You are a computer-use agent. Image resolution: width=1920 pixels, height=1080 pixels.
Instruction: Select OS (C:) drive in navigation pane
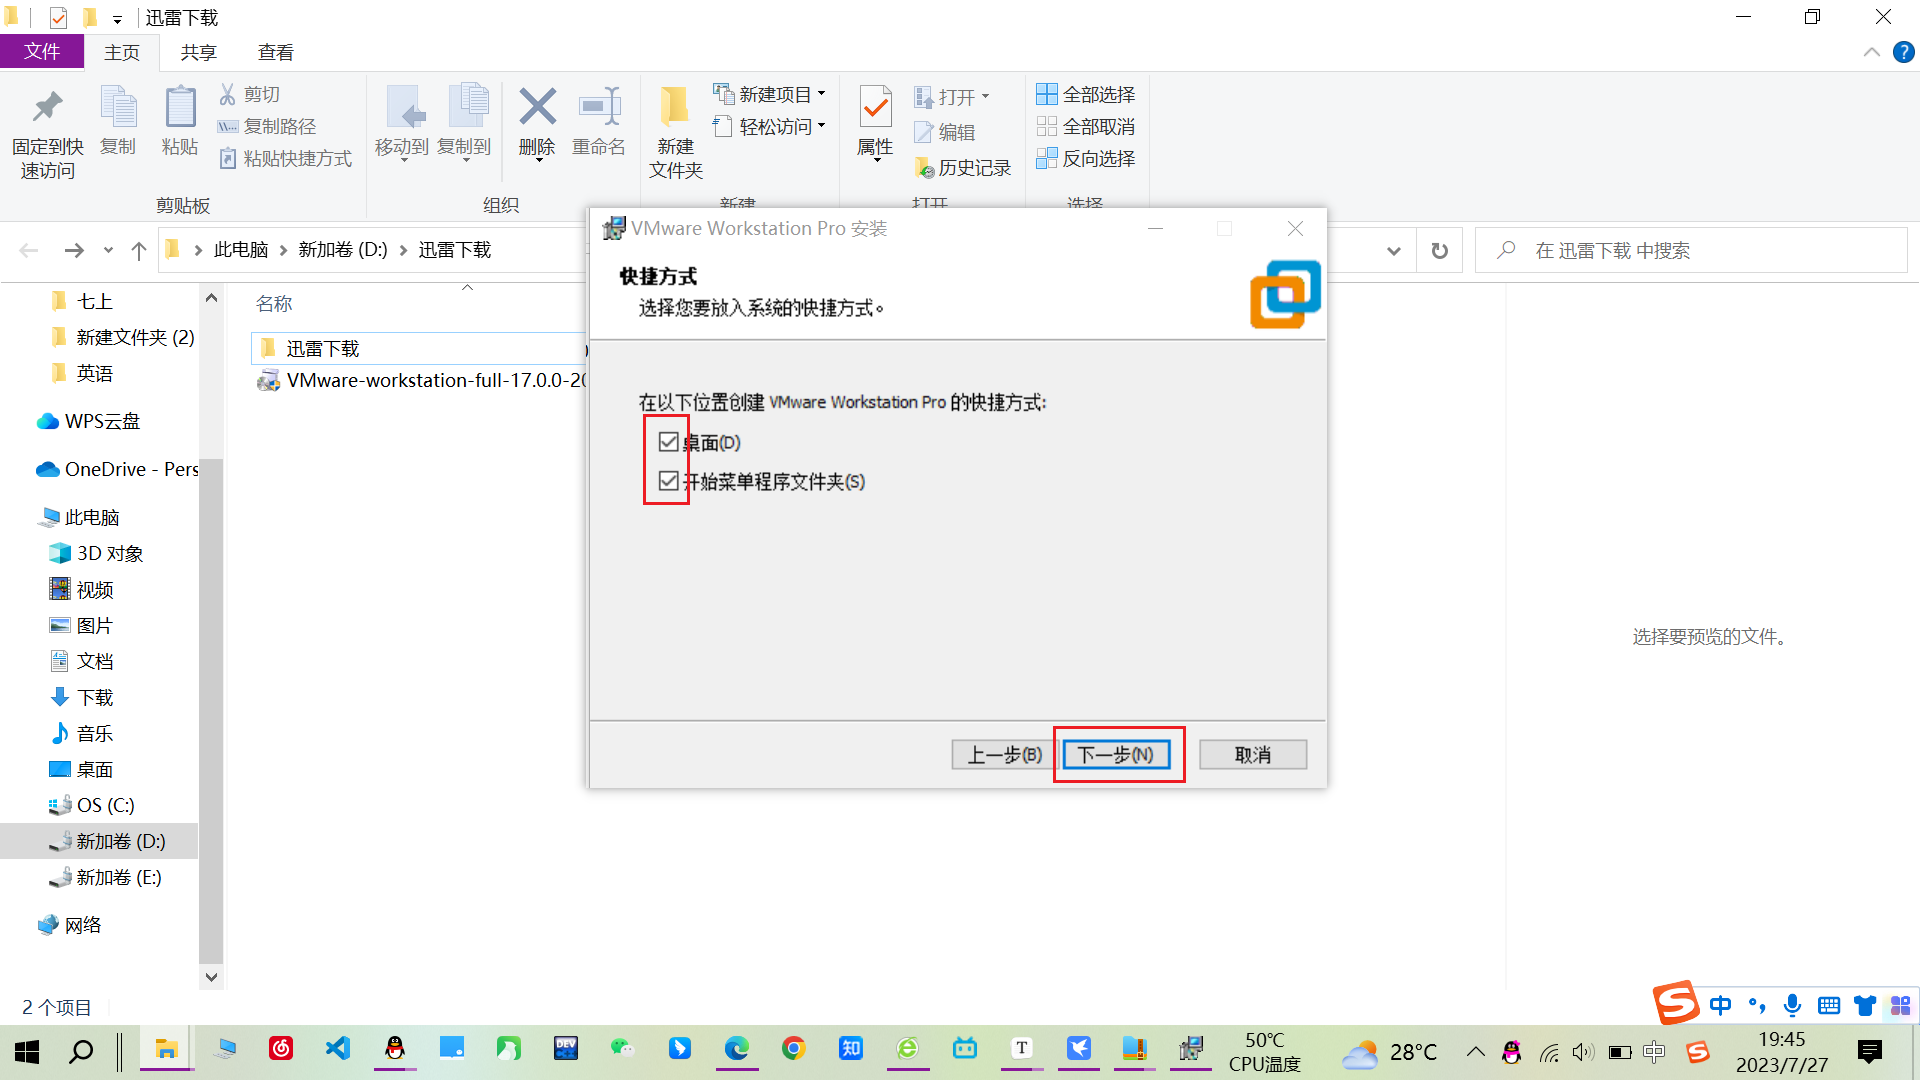click(105, 805)
